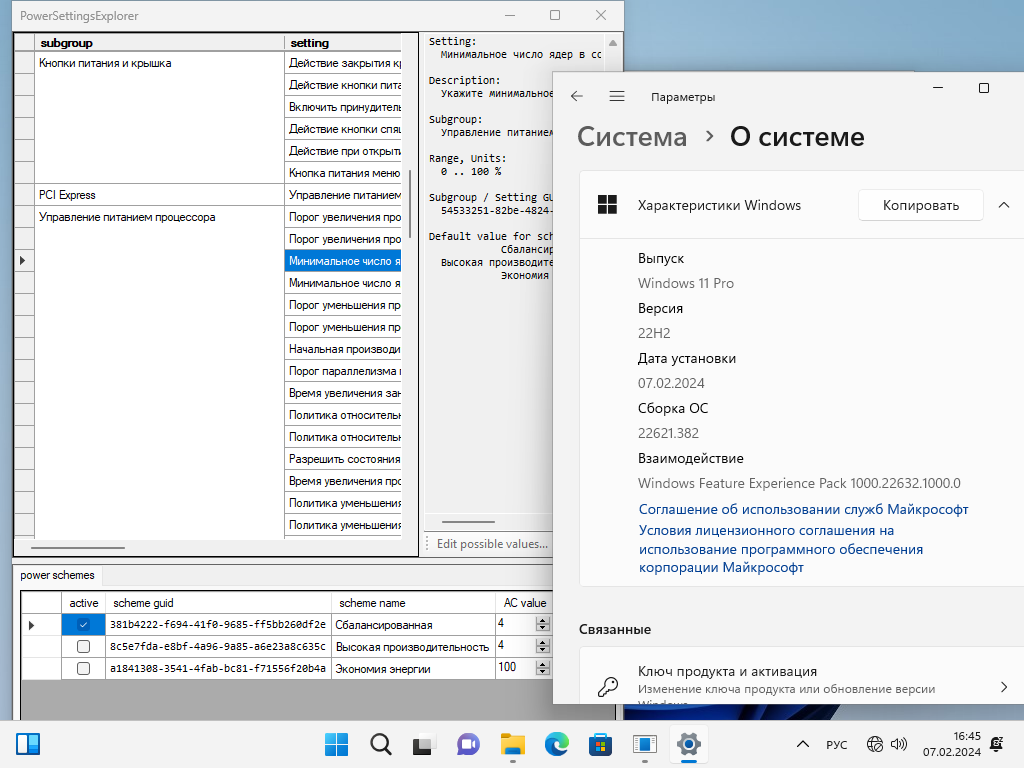Open Microsoft Store from taskbar
The image size is (1024, 768).
600,744
